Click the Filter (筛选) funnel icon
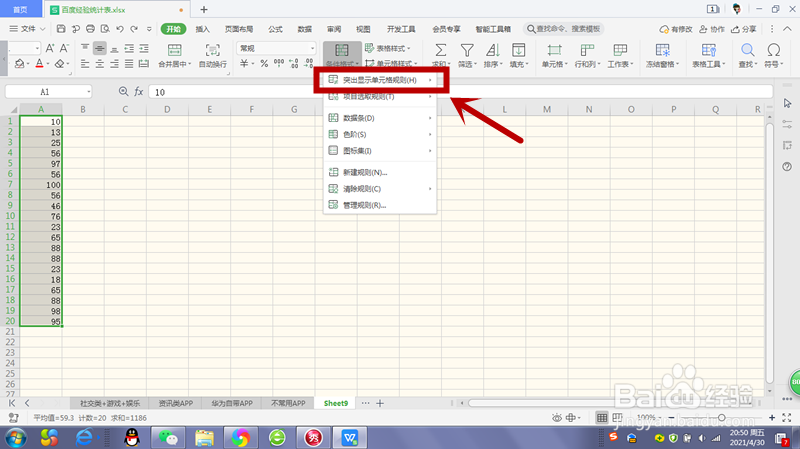The width and height of the screenshot is (800, 449). coord(466,50)
